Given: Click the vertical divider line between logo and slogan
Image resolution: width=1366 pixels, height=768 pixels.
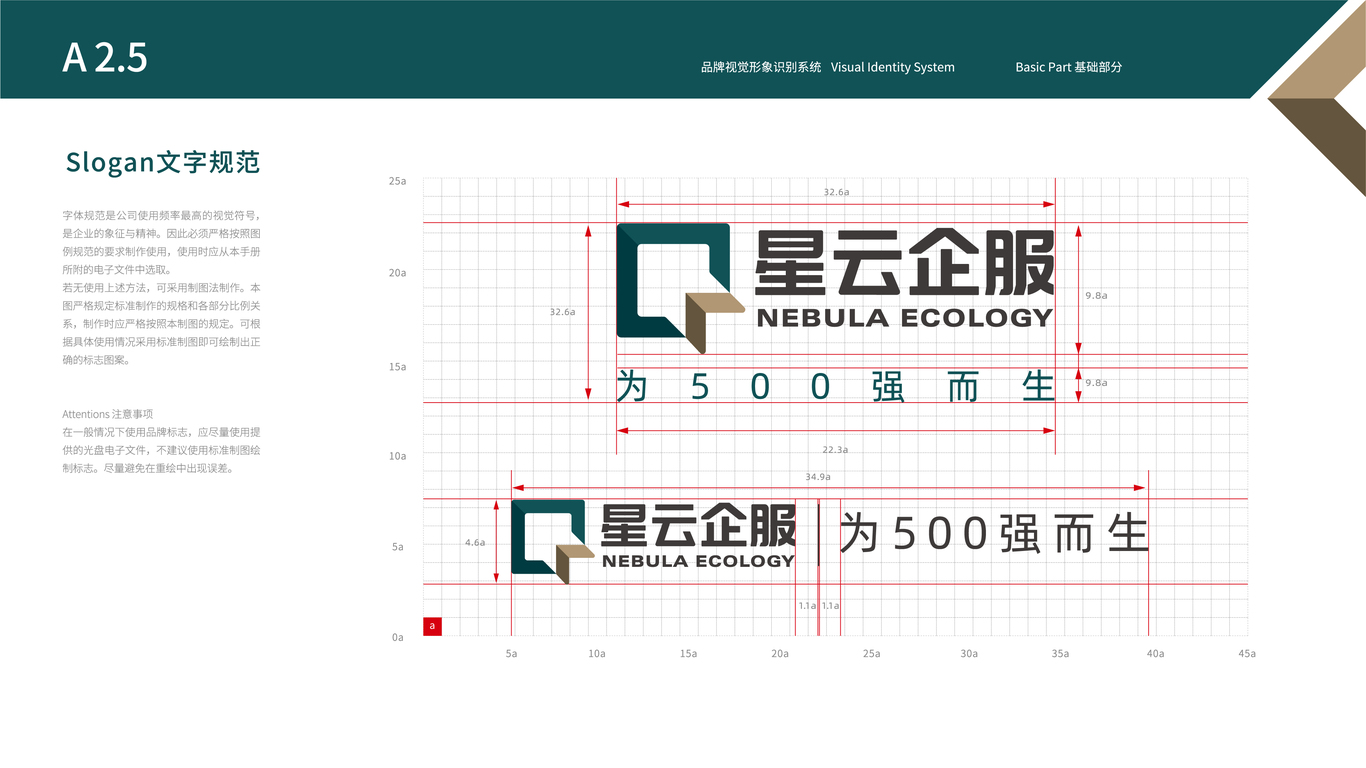Looking at the screenshot, I should click(x=819, y=533).
